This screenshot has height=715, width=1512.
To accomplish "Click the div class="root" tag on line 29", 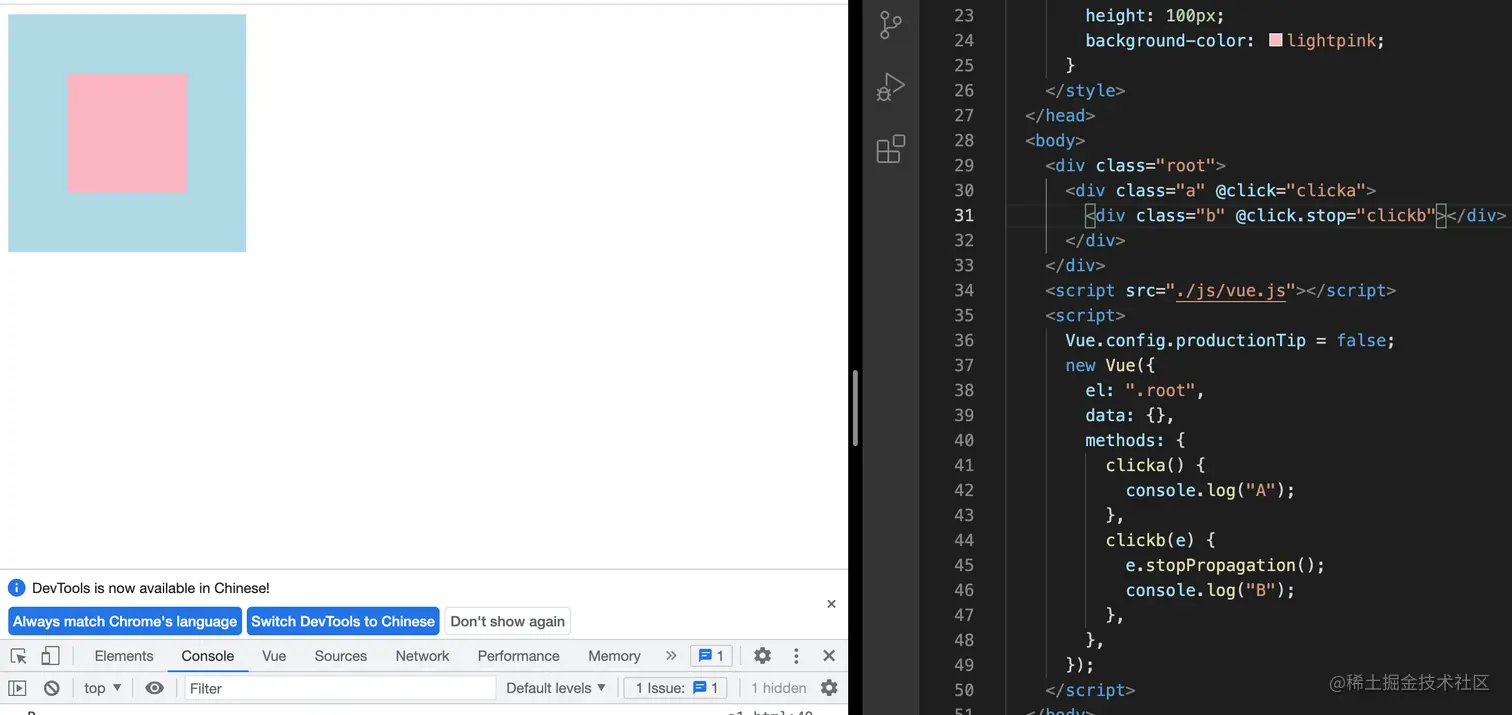I will coord(1135,165).
